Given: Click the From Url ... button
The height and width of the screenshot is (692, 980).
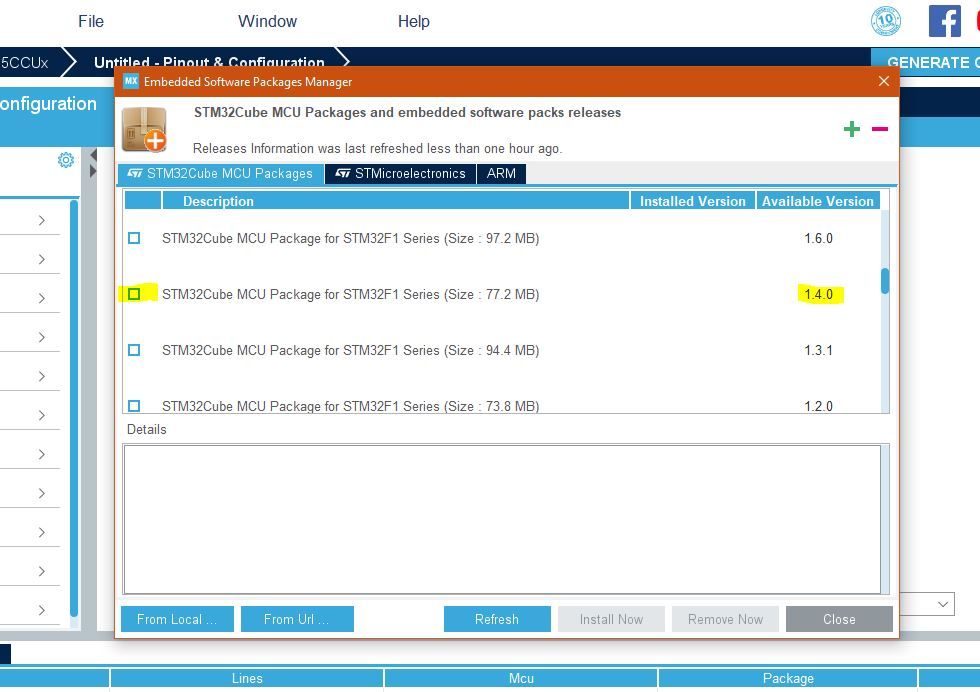Looking at the screenshot, I should click(298, 619).
